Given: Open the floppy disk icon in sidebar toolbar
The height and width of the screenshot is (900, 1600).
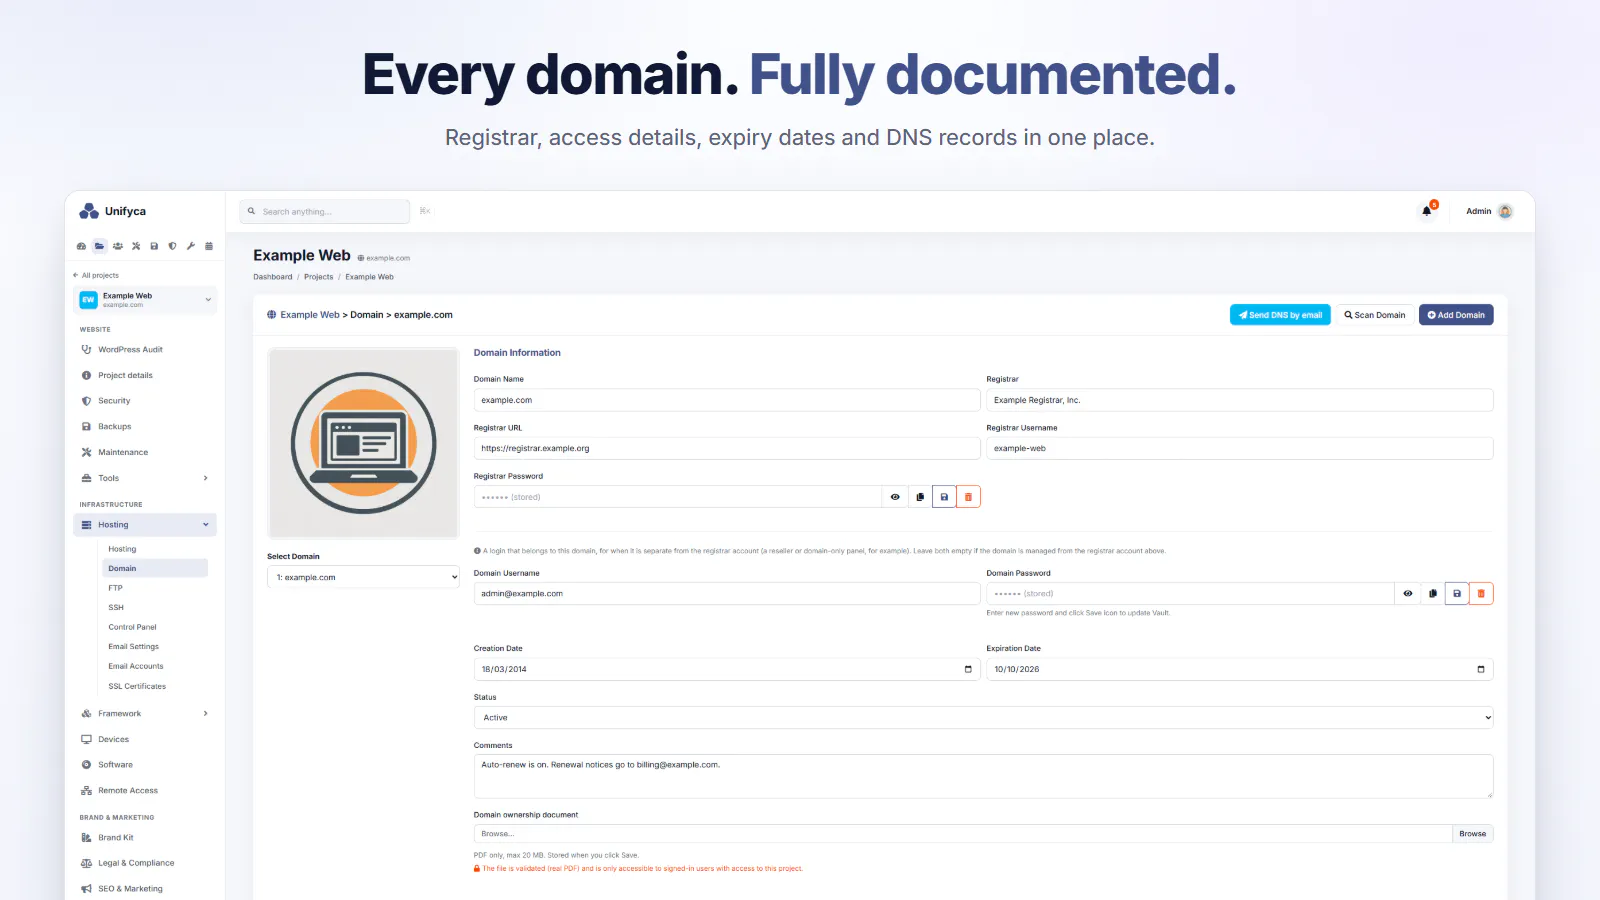Looking at the screenshot, I should point(154,246).
